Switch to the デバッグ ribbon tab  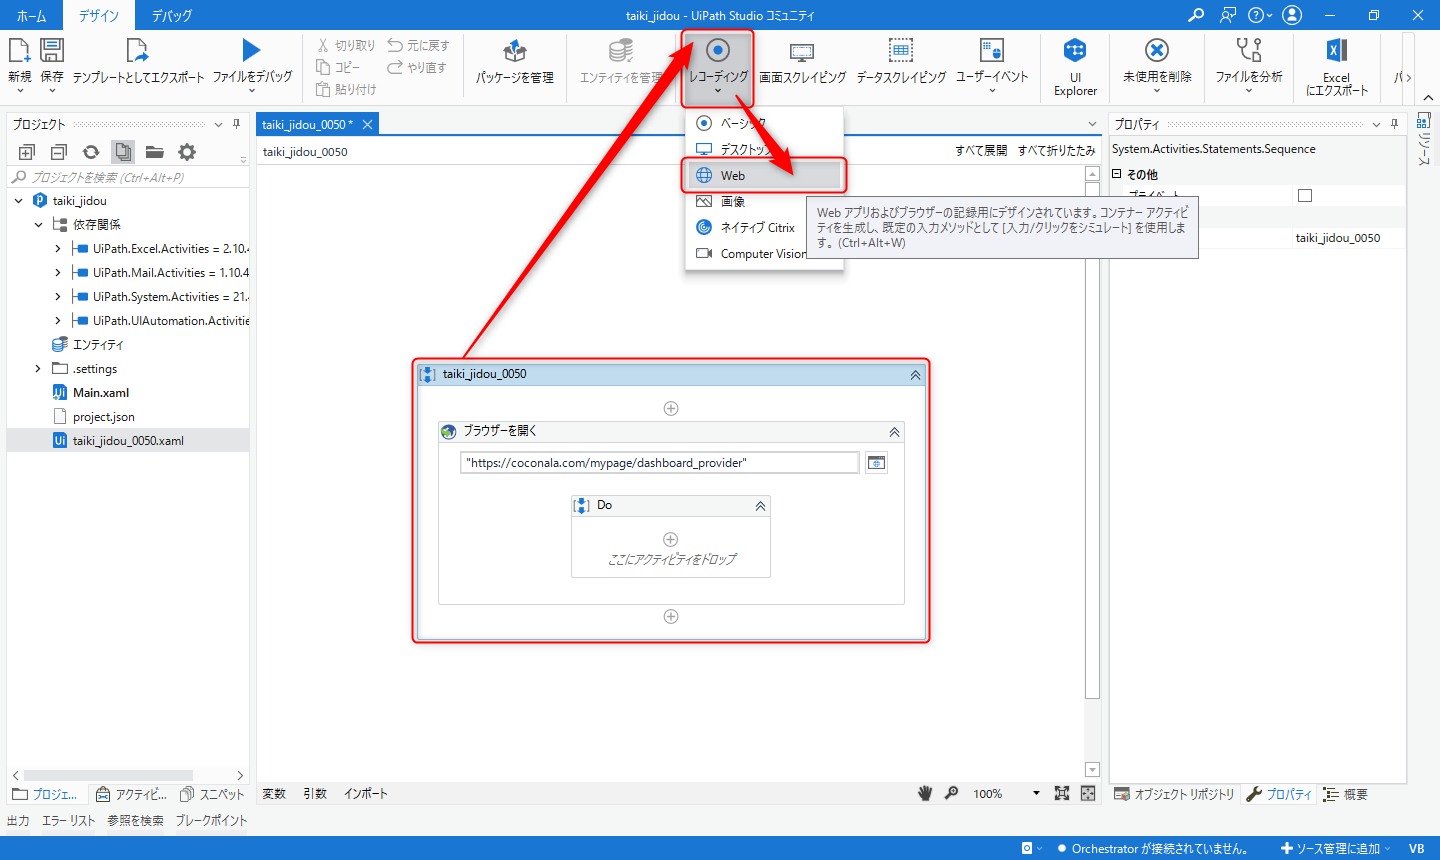pyautogui.click(x=172, y=15)
